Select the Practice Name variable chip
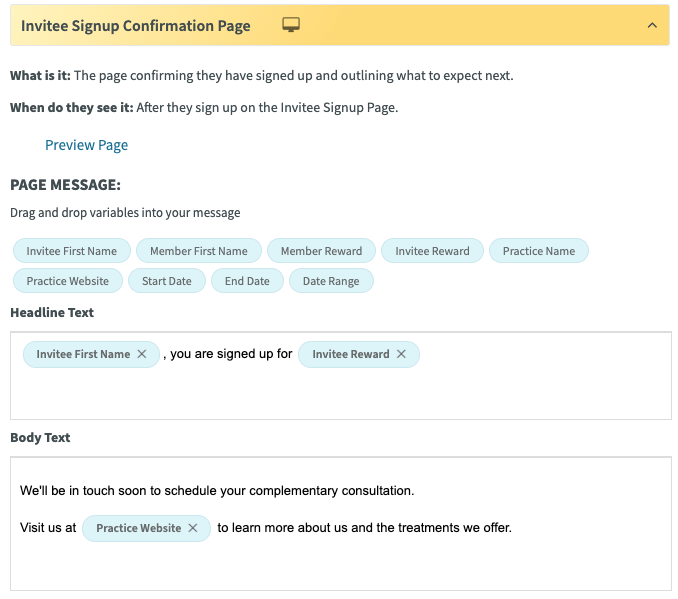Image resolution: width=678 pixels, height=599 pixels. tap(539, 251)
